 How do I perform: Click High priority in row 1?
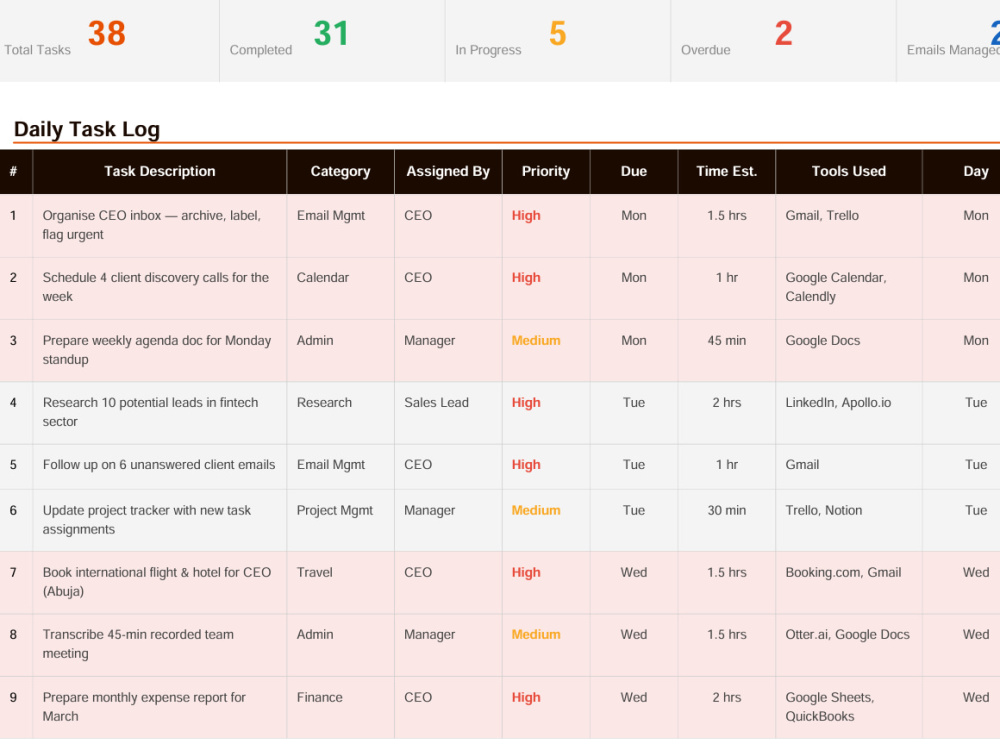pos(526,216)
